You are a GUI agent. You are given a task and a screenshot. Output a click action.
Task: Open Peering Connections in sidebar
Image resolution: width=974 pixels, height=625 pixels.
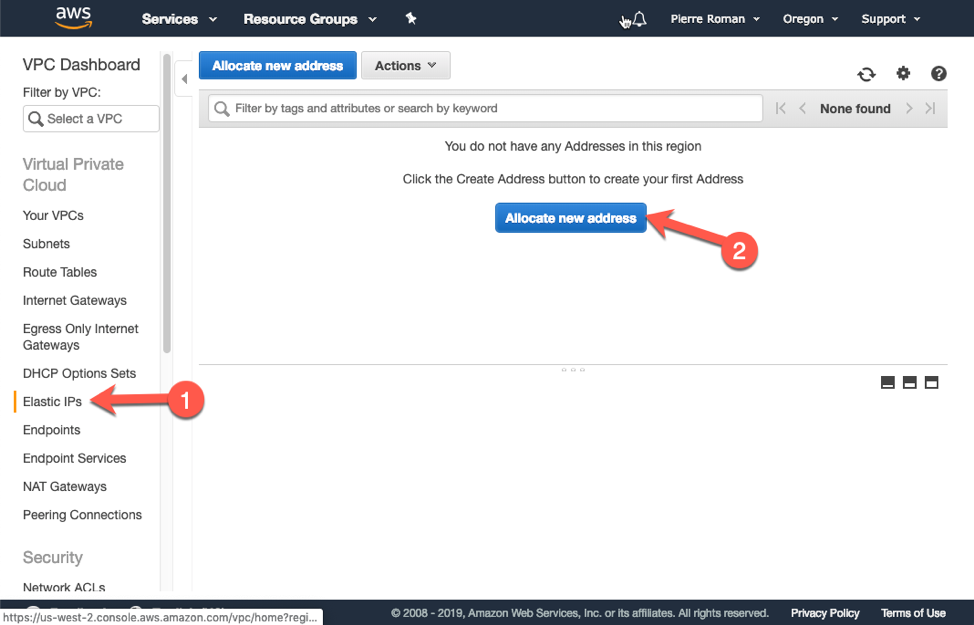point(82,515)
